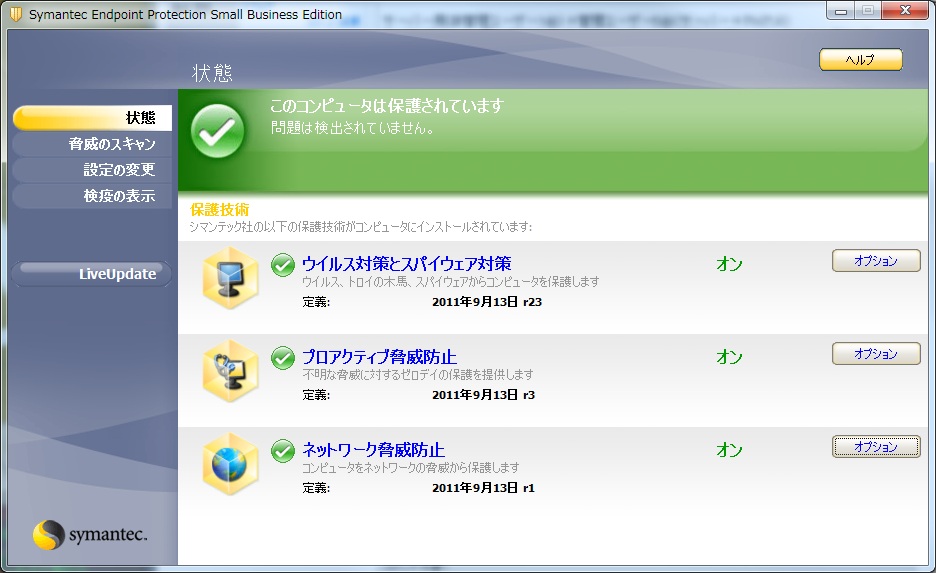Minimize the Symantec Endpoint Protection window
936x573 pixels.
(841, 11)
